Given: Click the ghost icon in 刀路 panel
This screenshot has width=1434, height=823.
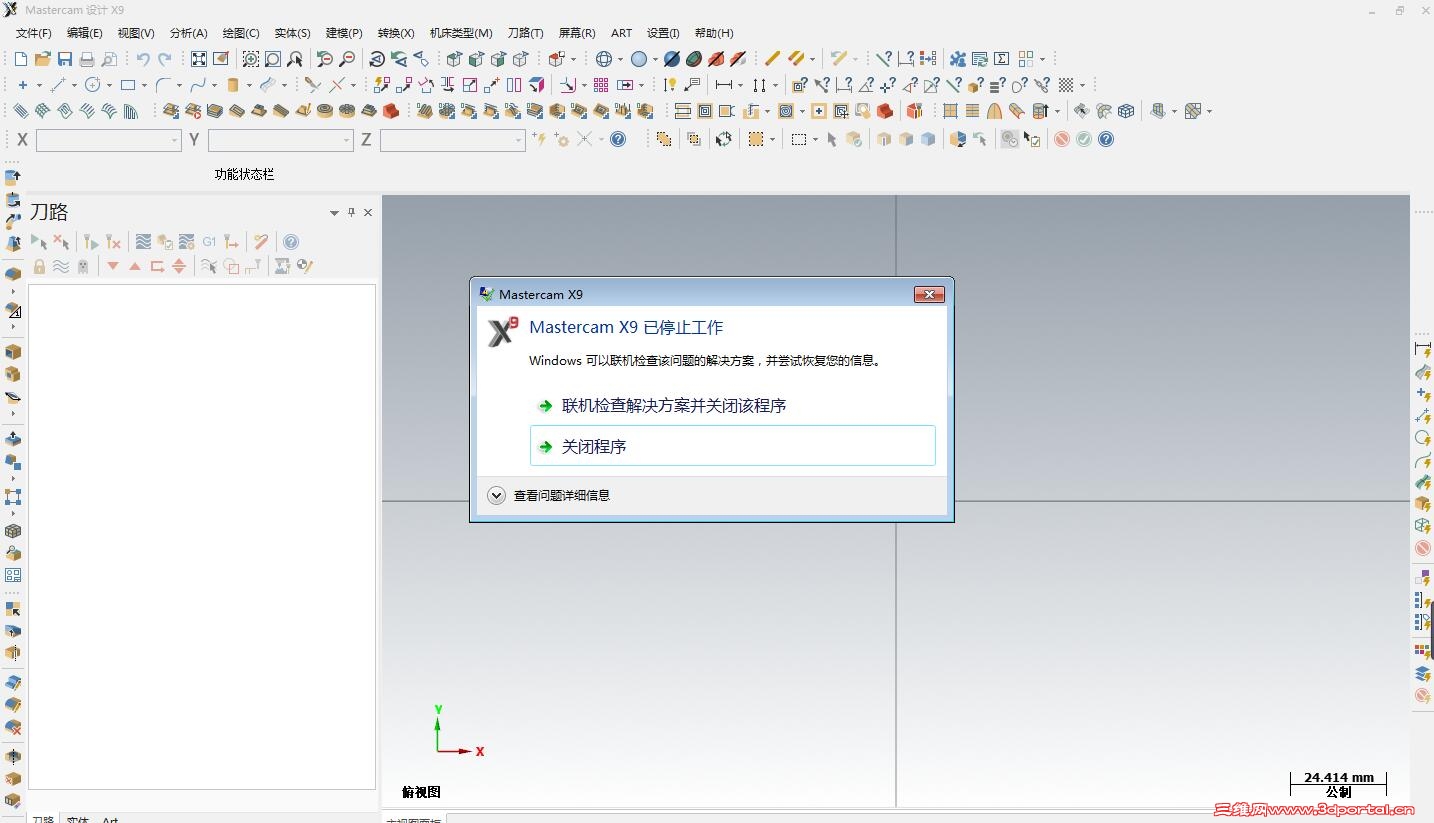Looking at the screenshot, I should point(83,266).
